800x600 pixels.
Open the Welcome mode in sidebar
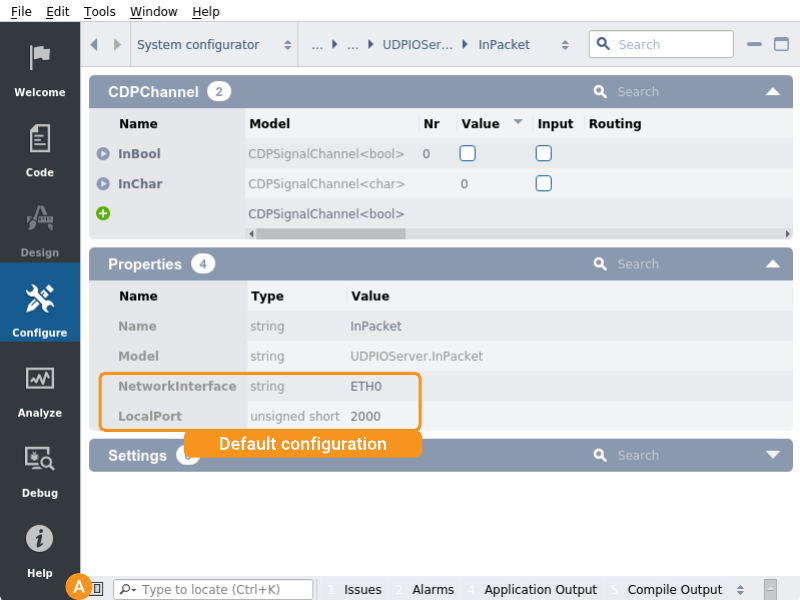pyautogui.click(x=39, y=70)
